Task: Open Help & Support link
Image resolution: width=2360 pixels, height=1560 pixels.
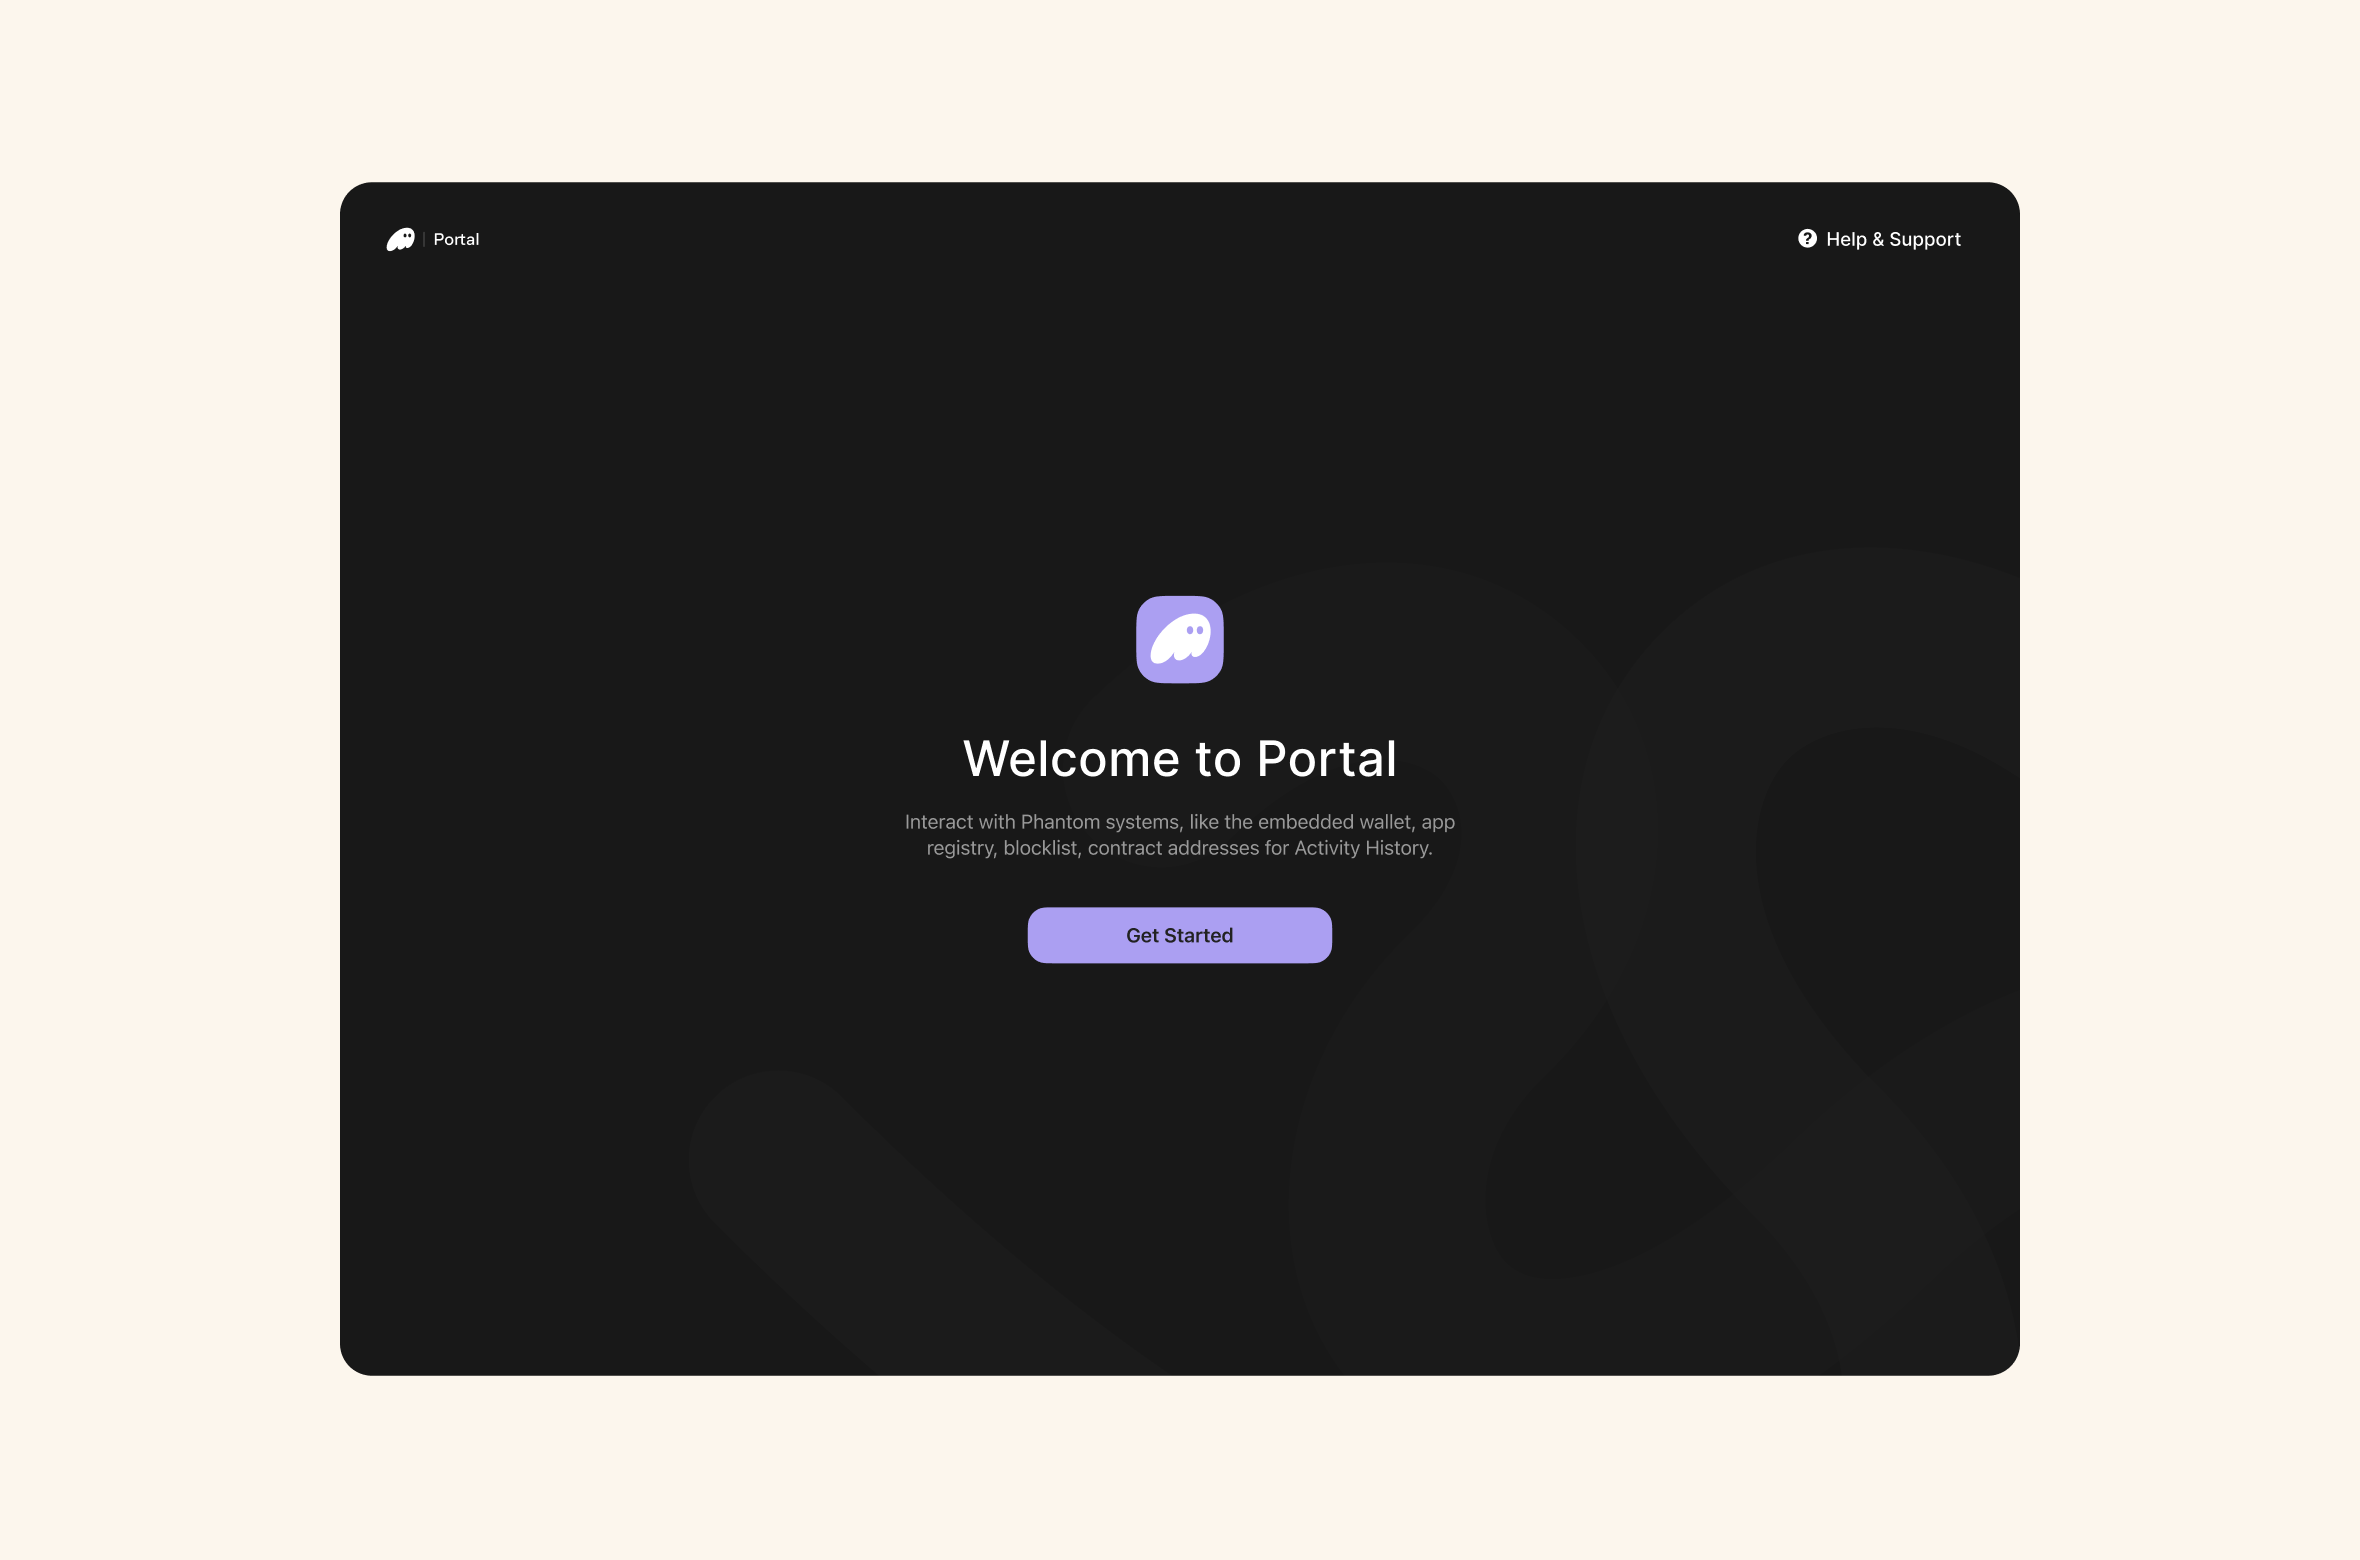Action: 1879,239
